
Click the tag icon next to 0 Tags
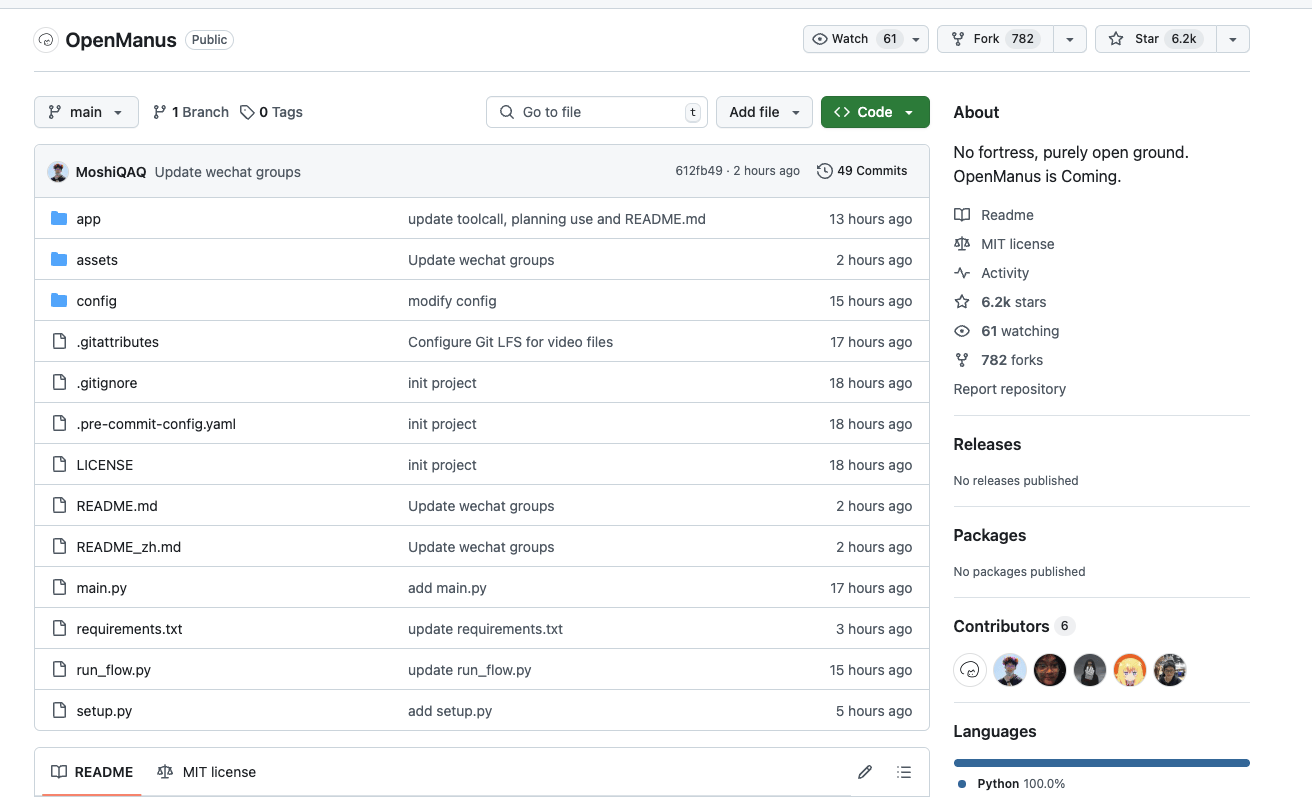pyautogui.click(x=247, y=112)
